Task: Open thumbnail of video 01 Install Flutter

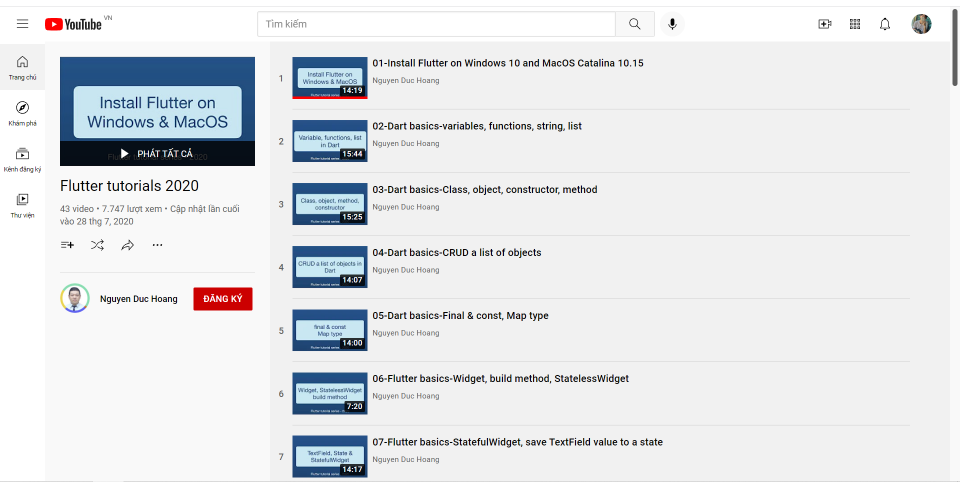Action: click(x=330, y=78)
